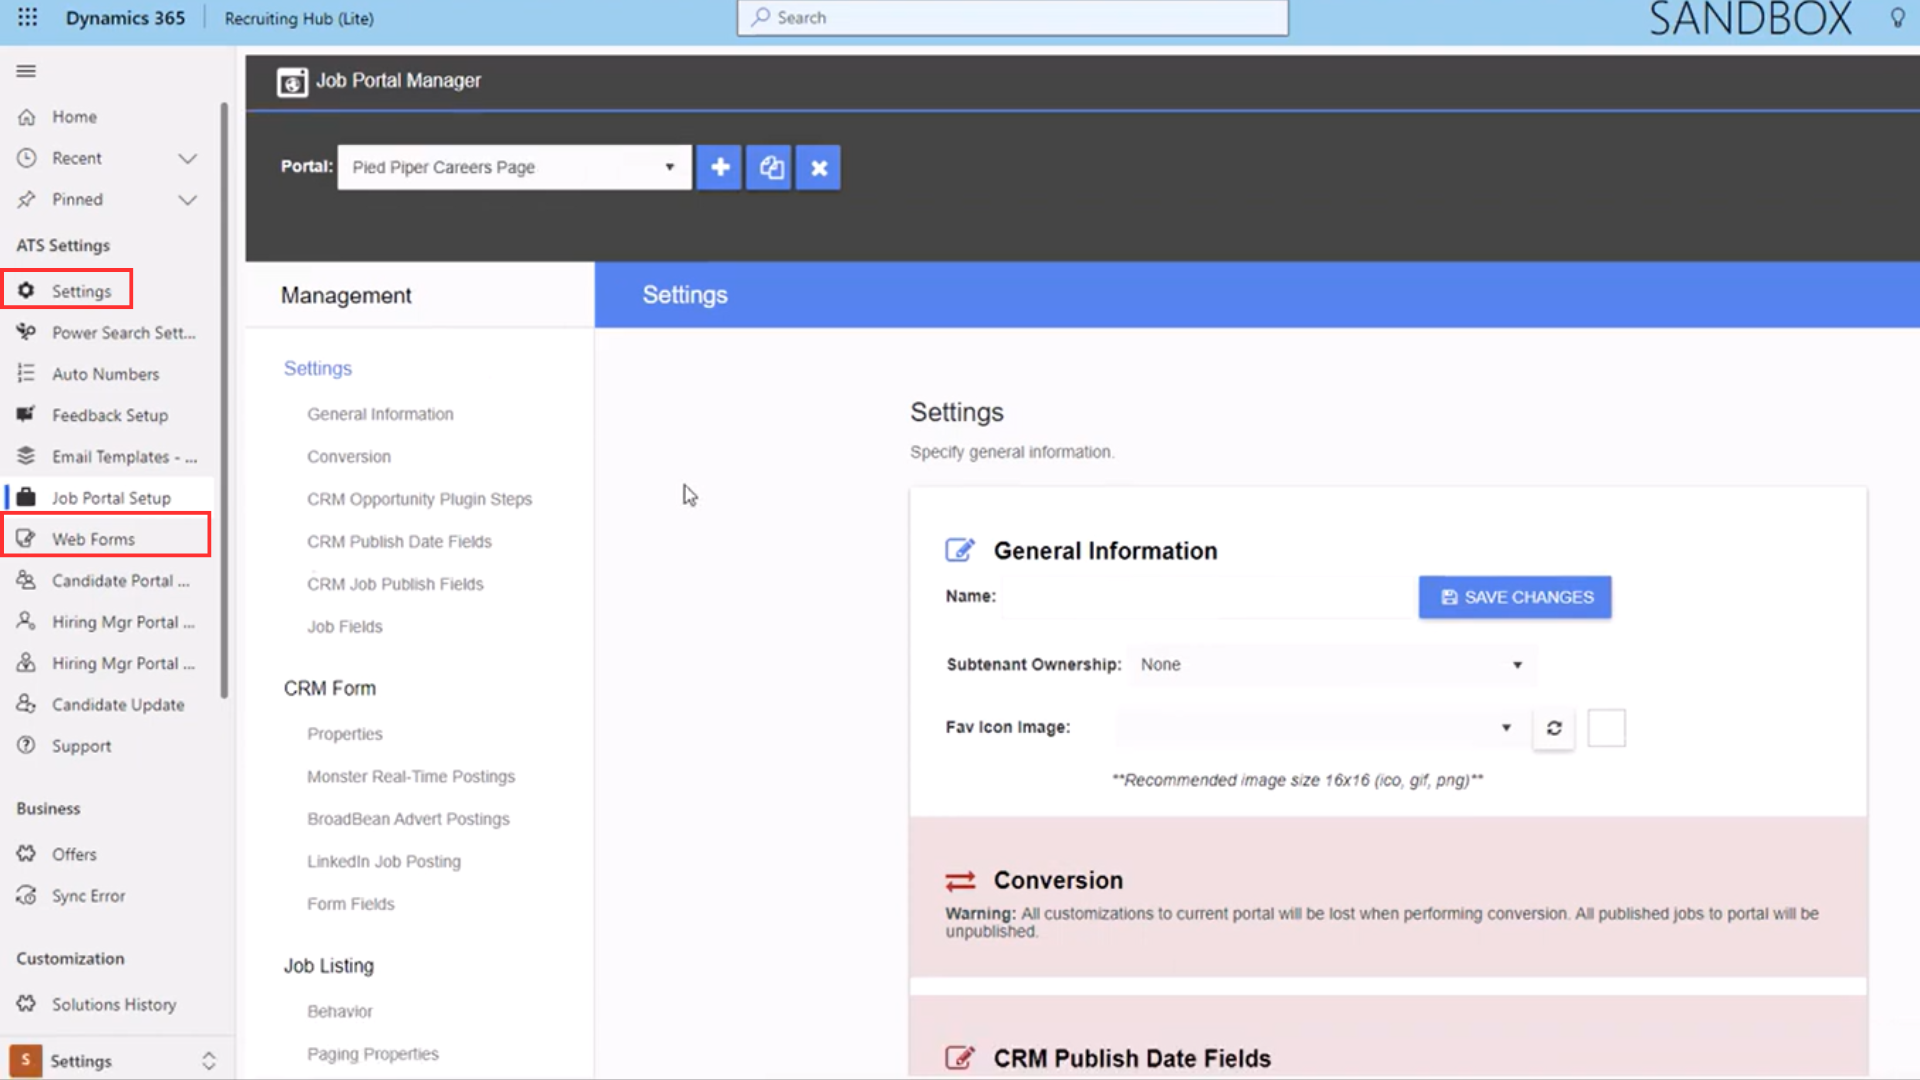Click the SAVE CHANGES button
This screenshot has width=1920, height=1080.
pyautogui.click(x=1514, y=597)
